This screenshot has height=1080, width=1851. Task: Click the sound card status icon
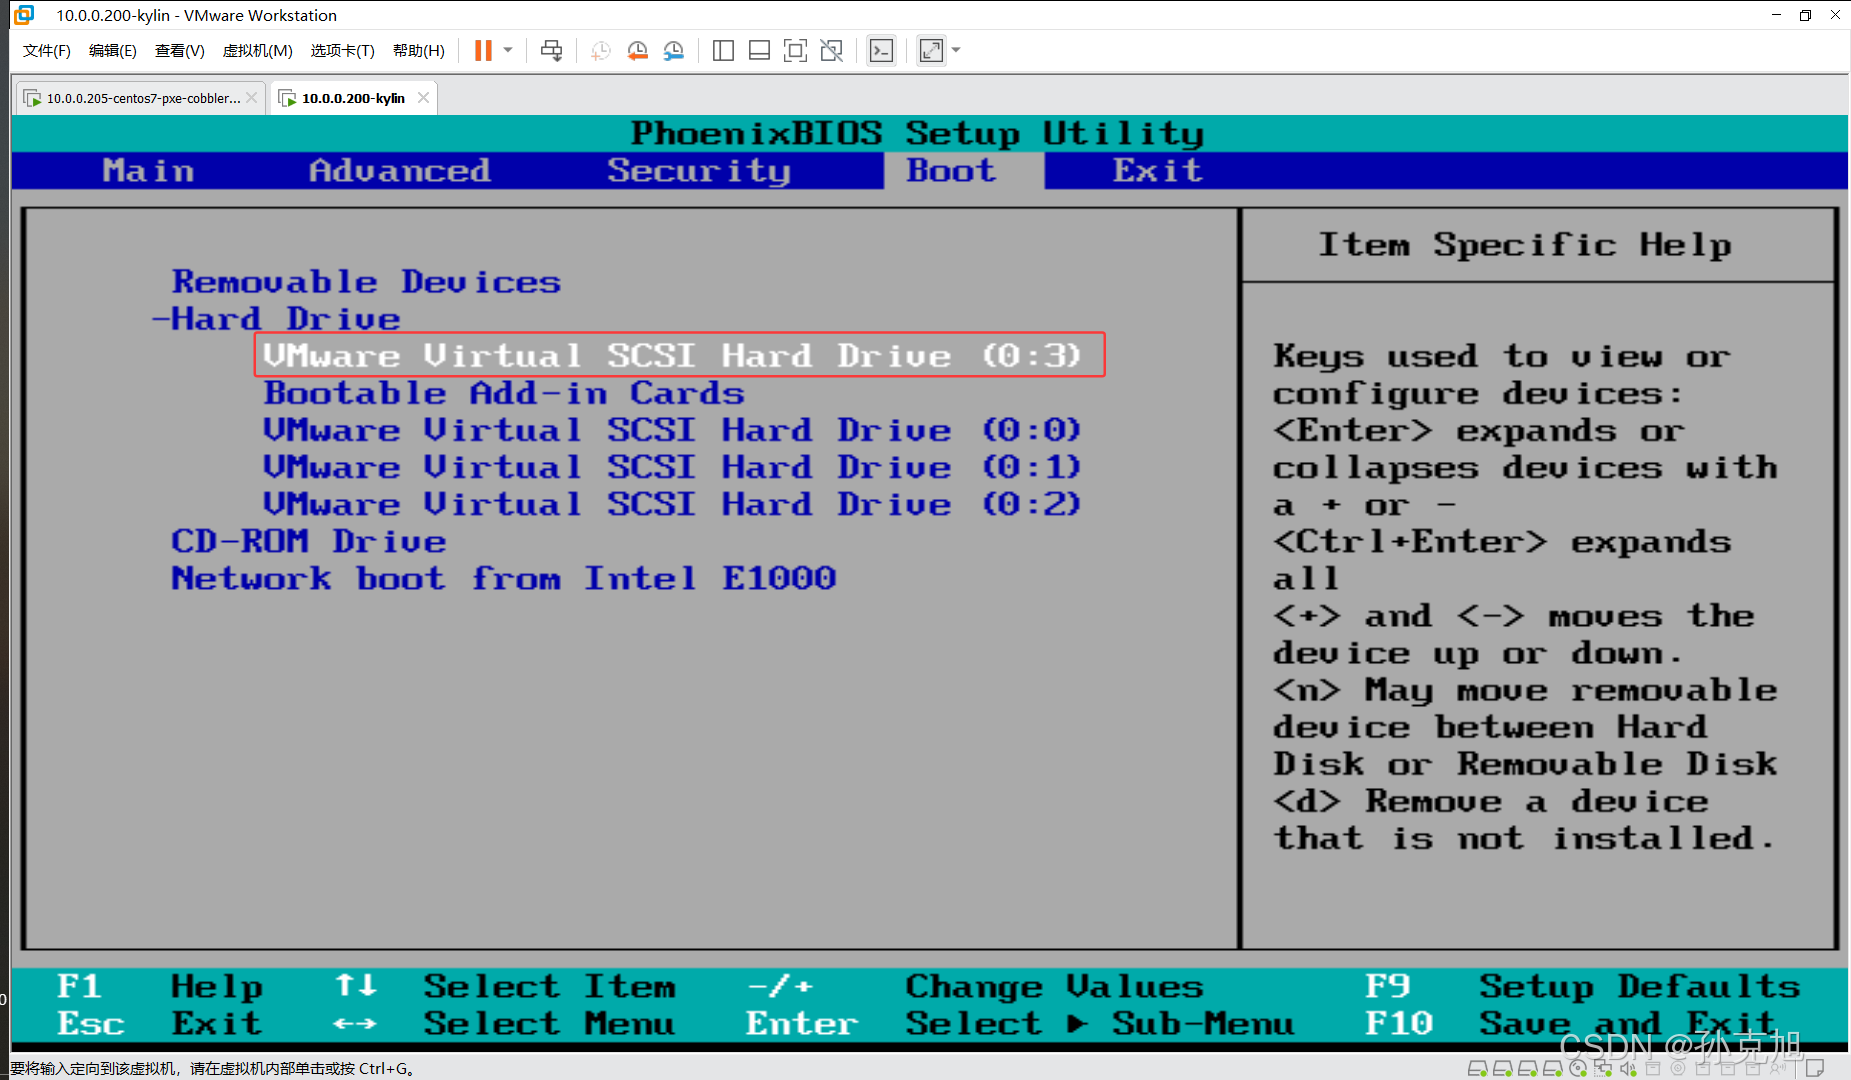[x=1628, y=1068]
